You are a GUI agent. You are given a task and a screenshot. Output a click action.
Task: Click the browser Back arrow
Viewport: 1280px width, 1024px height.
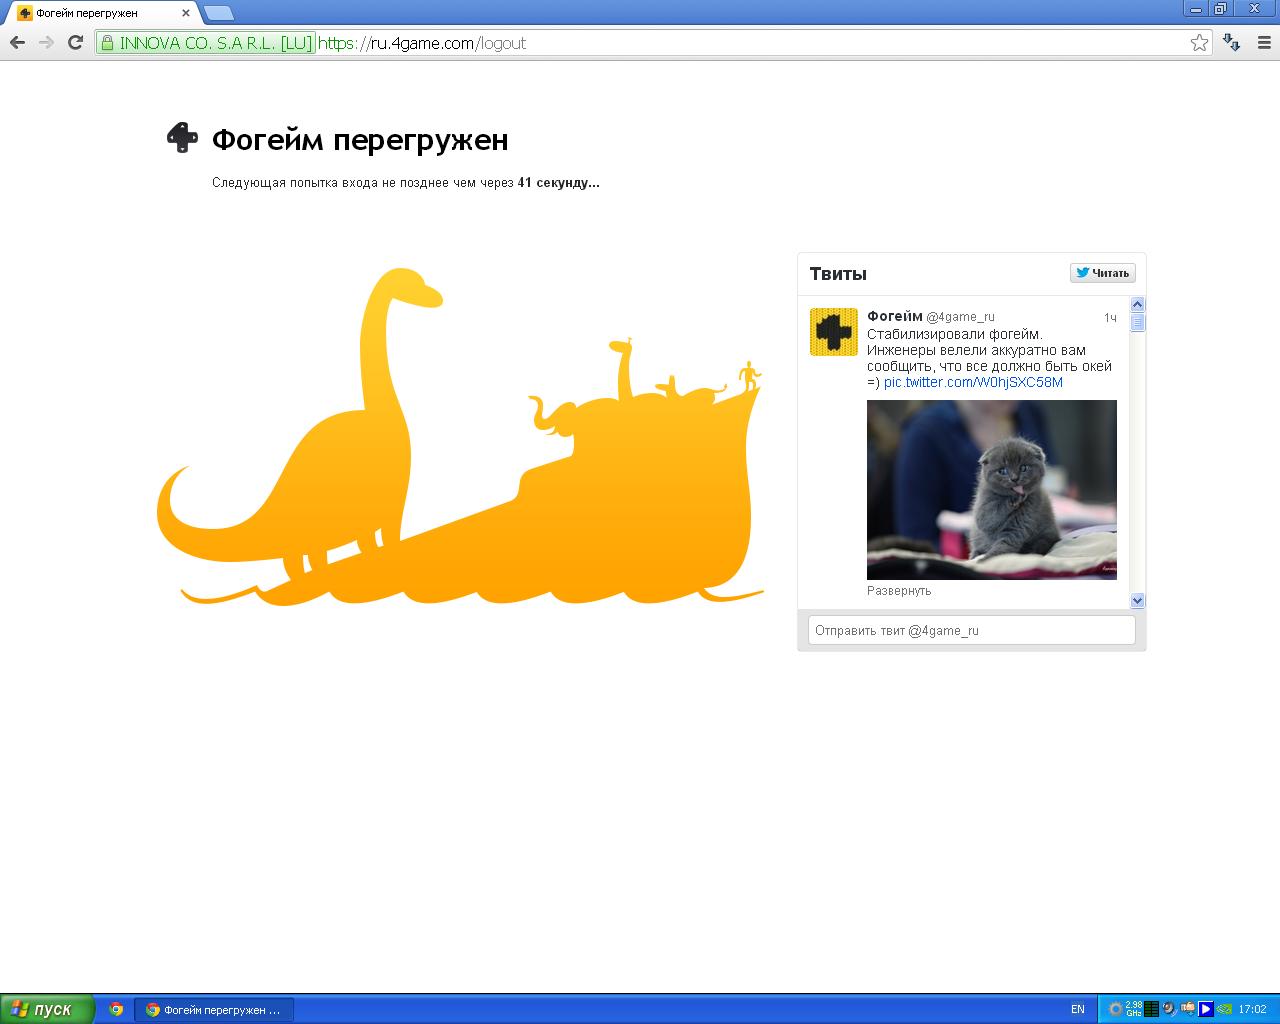pos(17,42)
